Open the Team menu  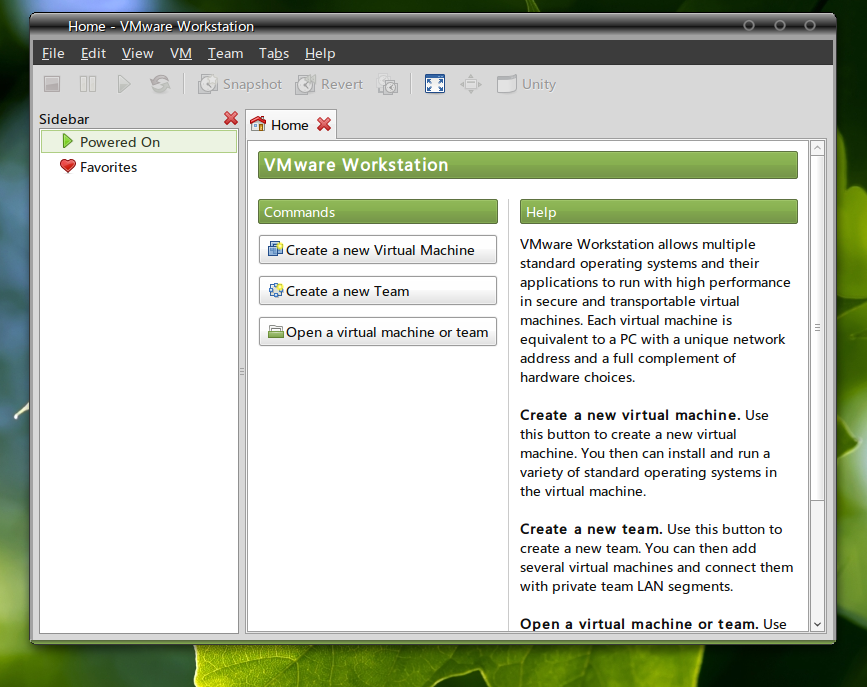pyautogui.click(x=225, y=53)
